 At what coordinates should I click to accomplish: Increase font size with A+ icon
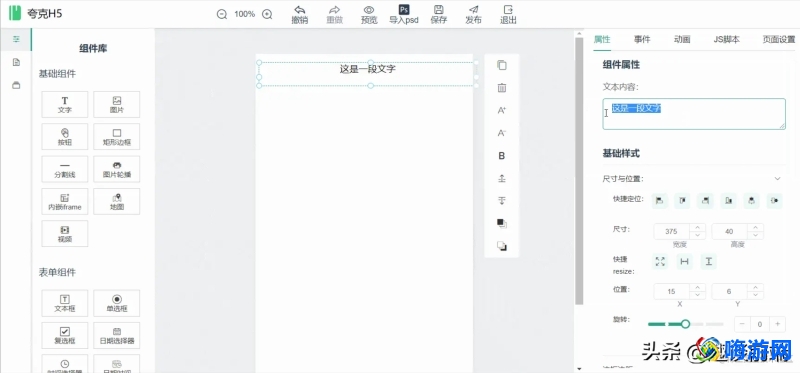click(x=502, y=110)
